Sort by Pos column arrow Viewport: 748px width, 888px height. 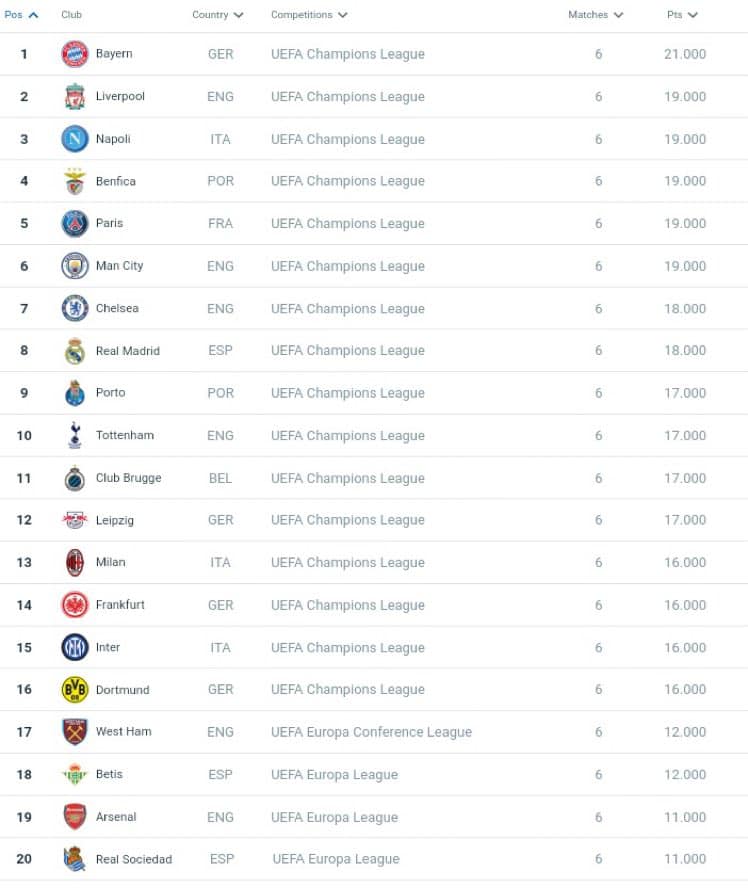(33, 15)
